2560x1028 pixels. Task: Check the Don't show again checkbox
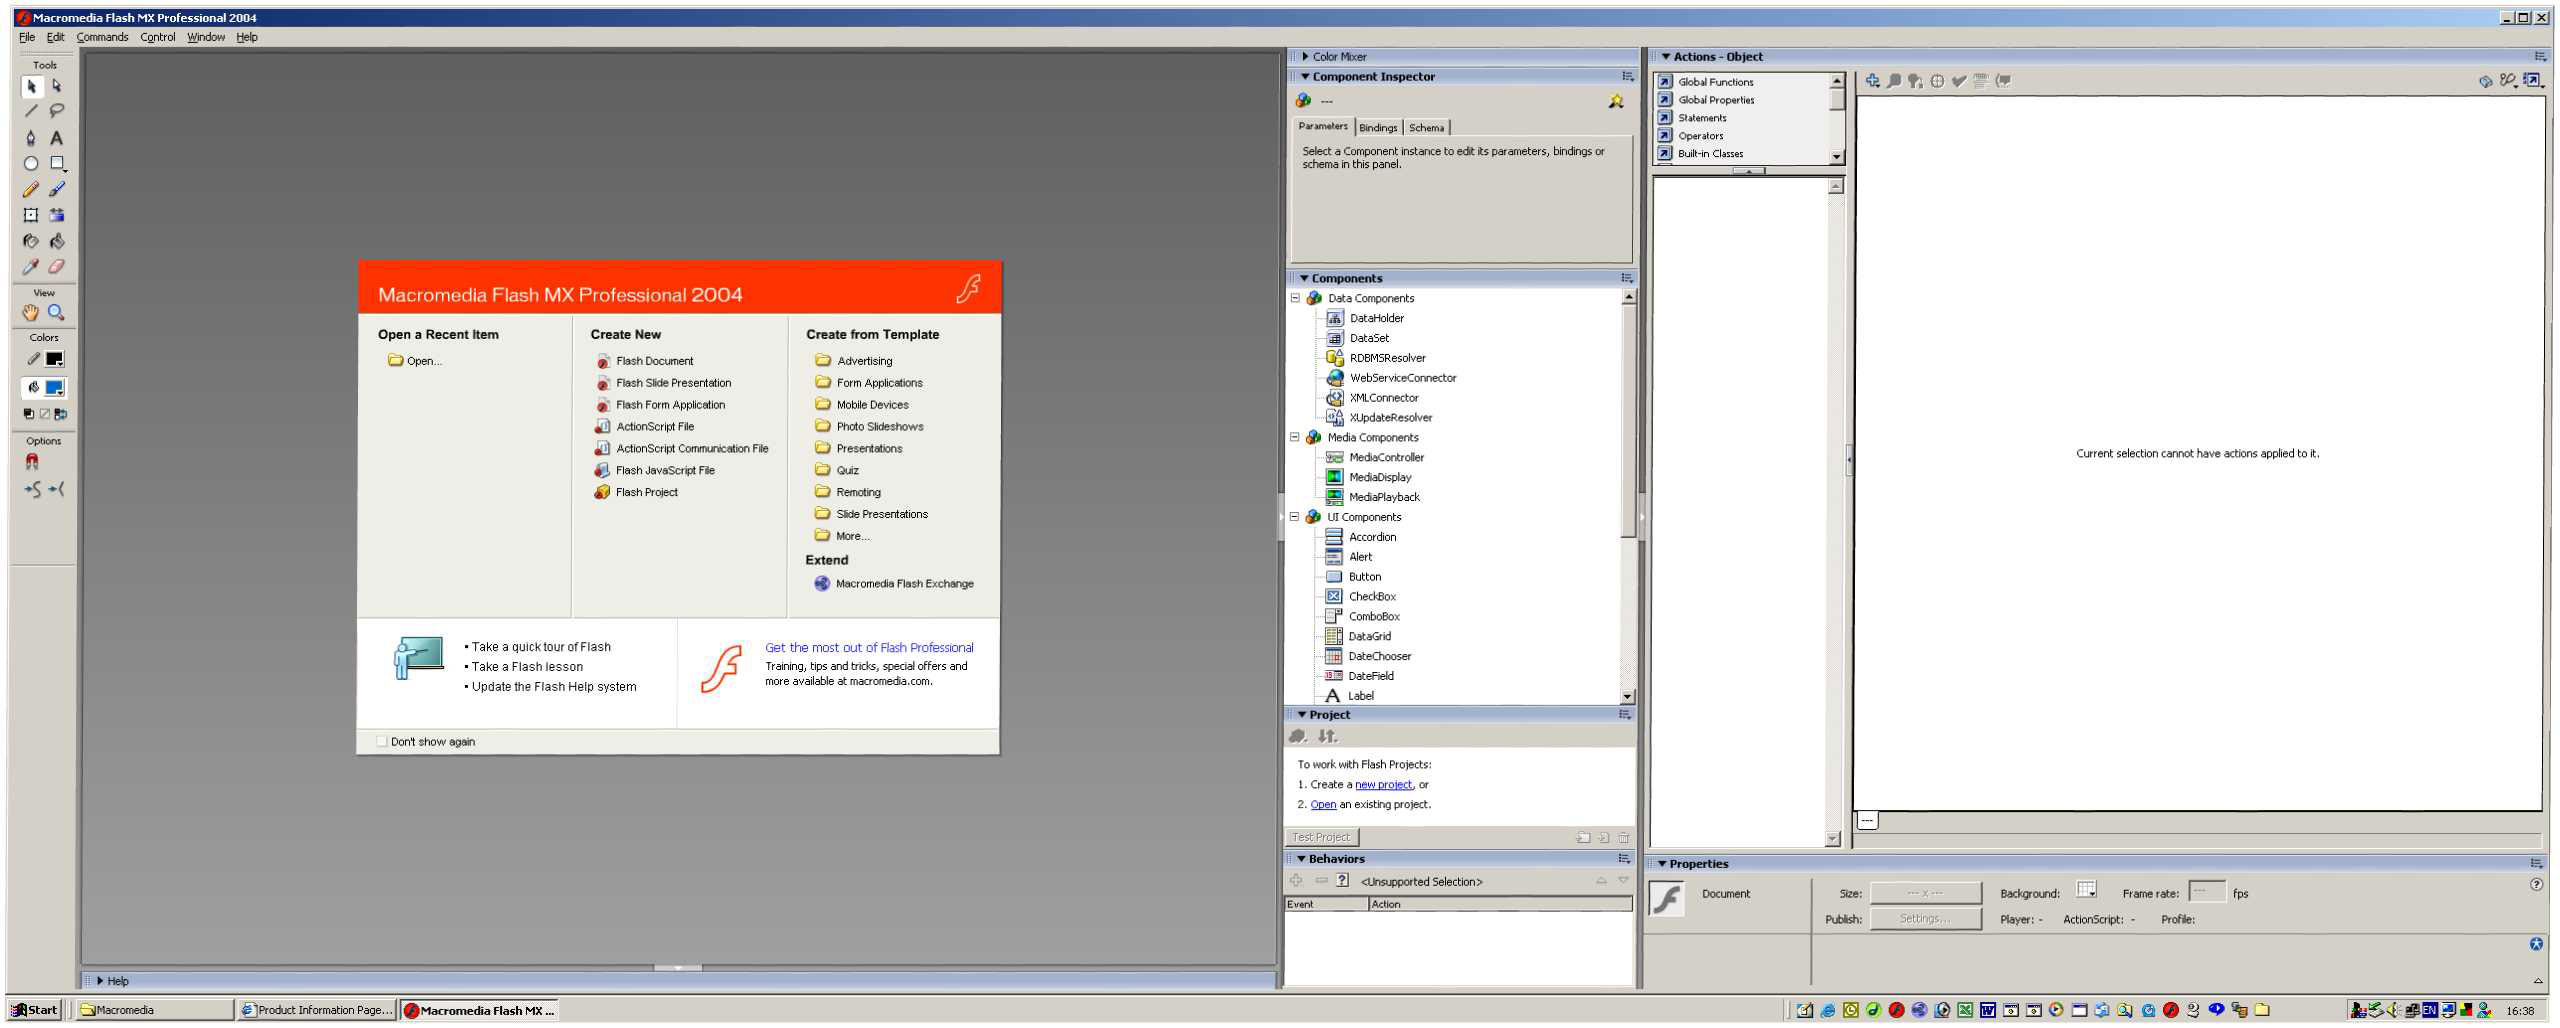(382, 742)
